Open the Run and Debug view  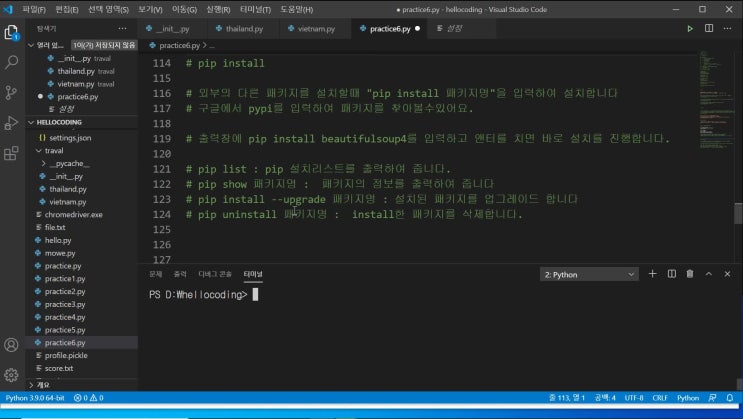click(x=11, y=123)
